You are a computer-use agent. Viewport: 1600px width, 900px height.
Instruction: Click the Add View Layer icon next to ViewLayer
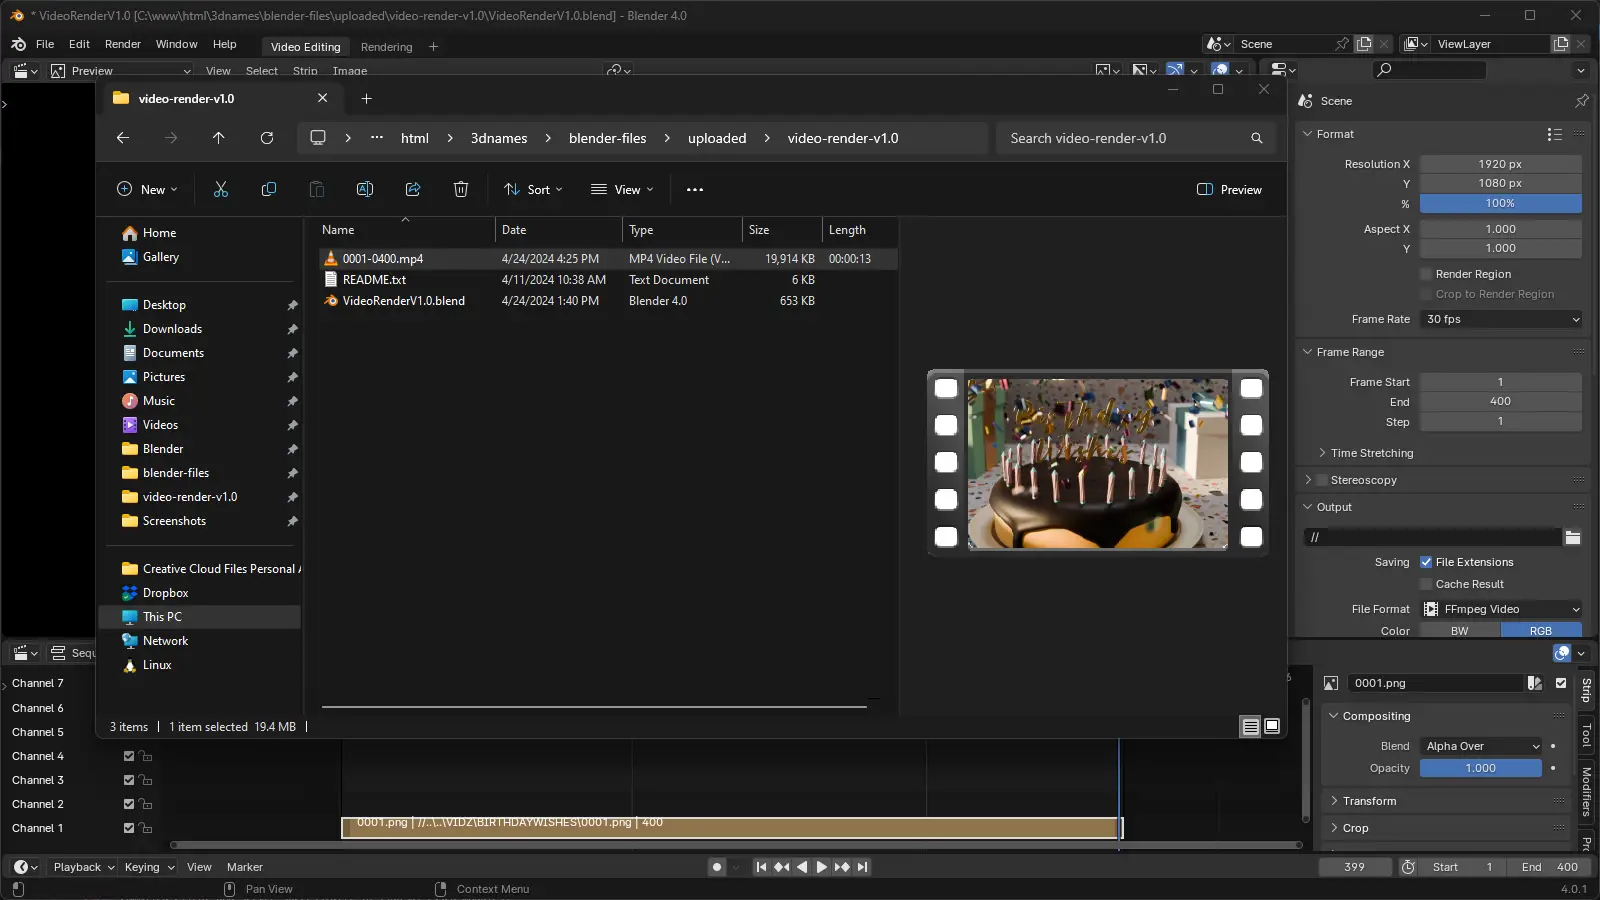[1561, 44]
